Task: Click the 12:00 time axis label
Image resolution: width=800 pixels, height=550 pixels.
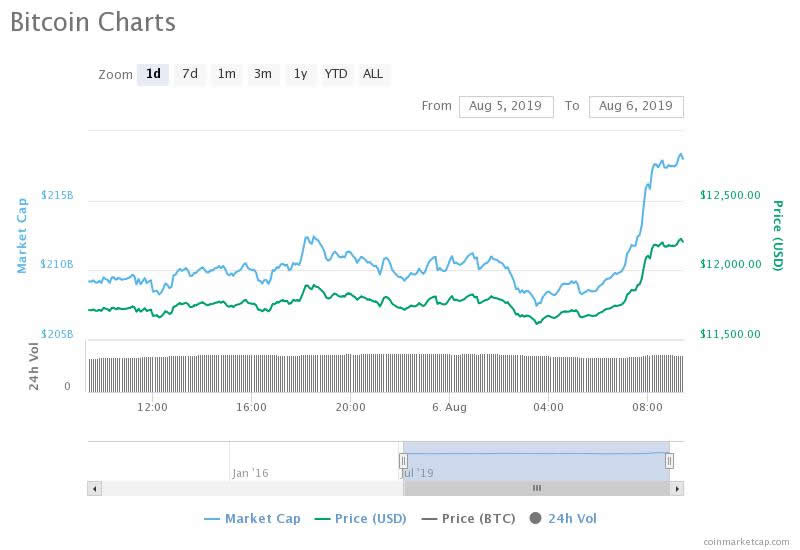Action: point(152,407)
